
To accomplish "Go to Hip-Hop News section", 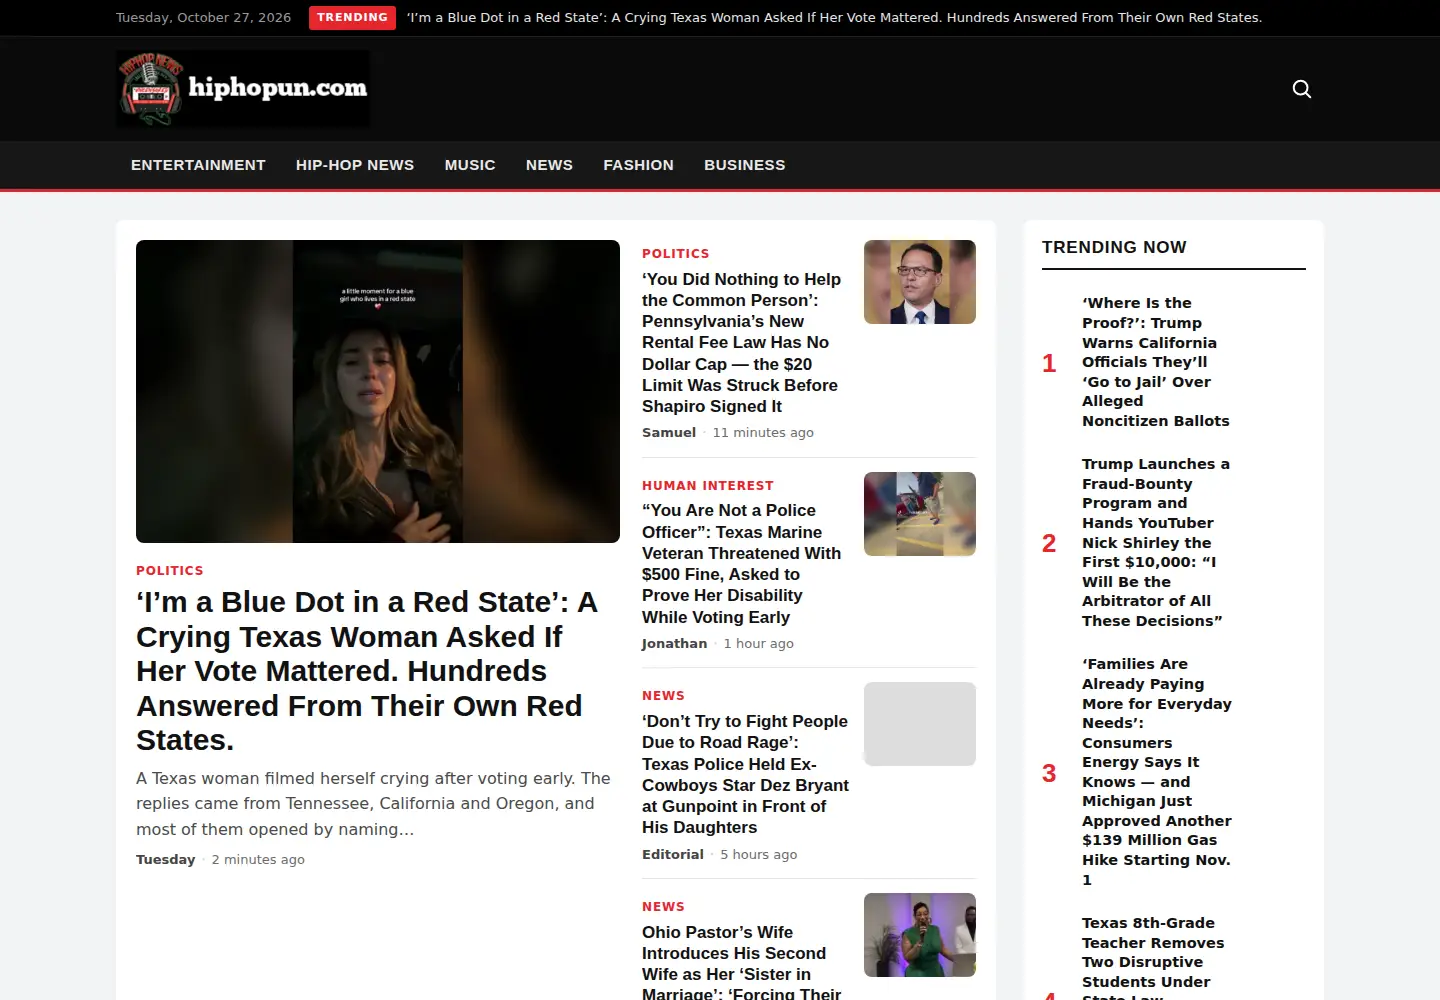I will (355, 165).
